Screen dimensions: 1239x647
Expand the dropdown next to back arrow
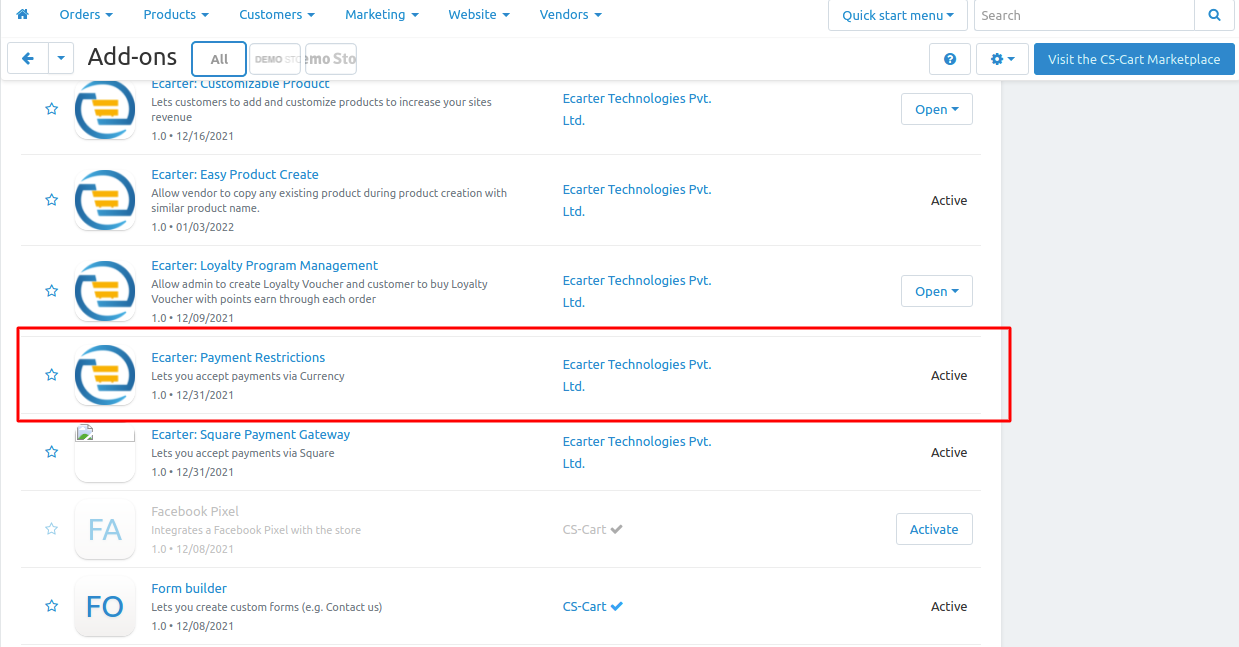[x=61, y=59]
